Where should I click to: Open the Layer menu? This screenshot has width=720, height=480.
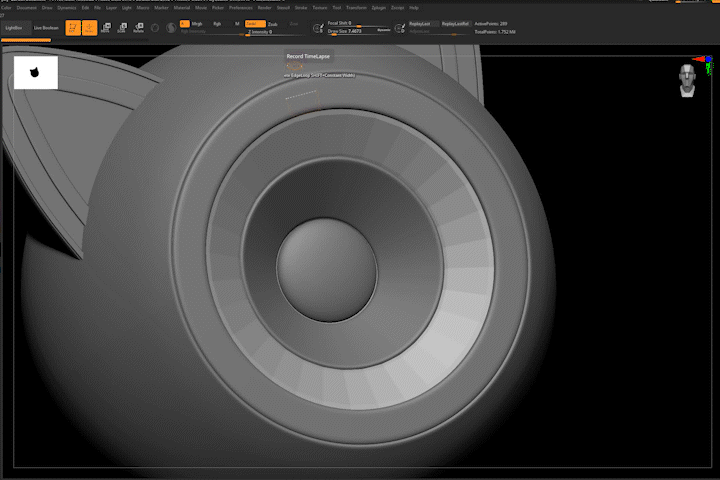tap(112, 8)
